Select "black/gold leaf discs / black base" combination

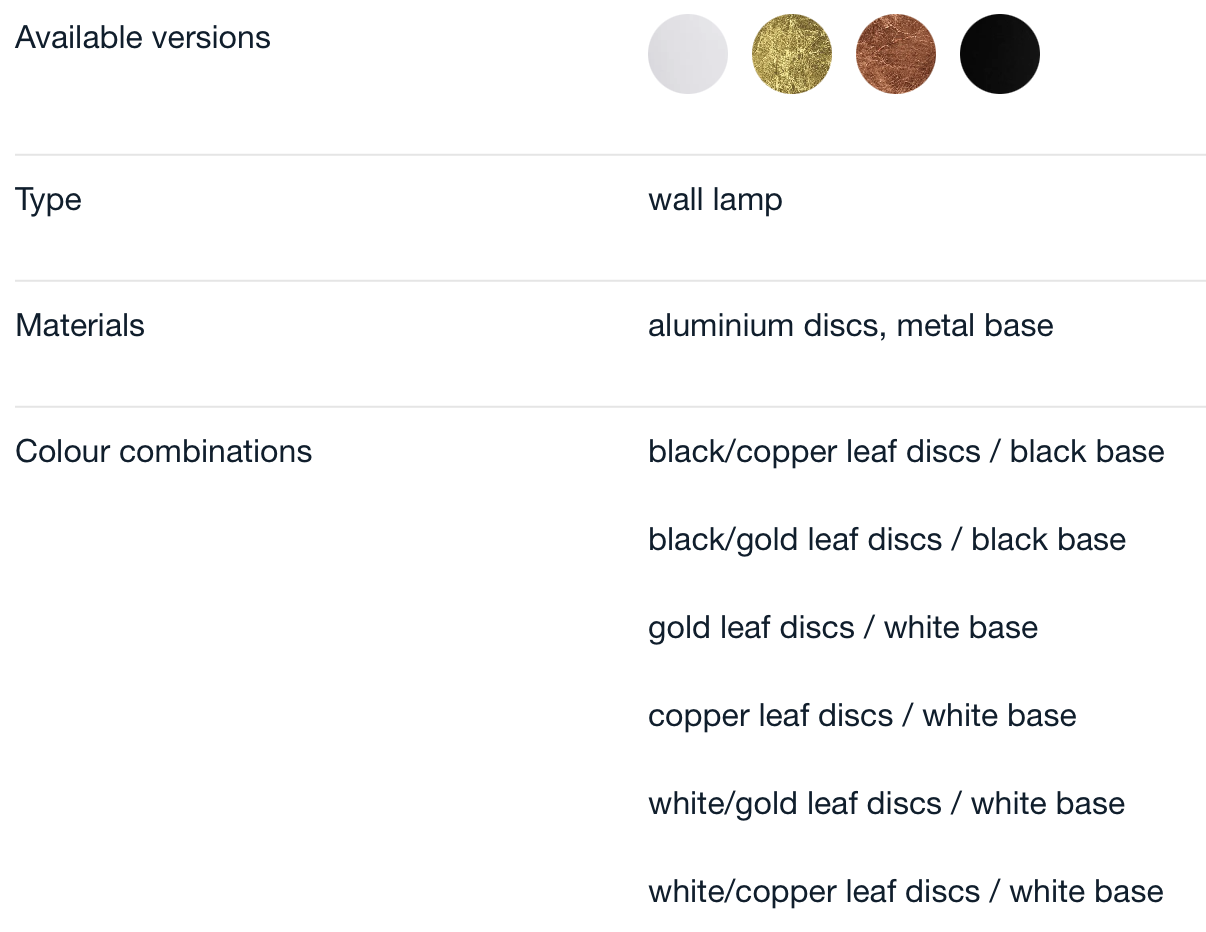click(x=887, y=540)
